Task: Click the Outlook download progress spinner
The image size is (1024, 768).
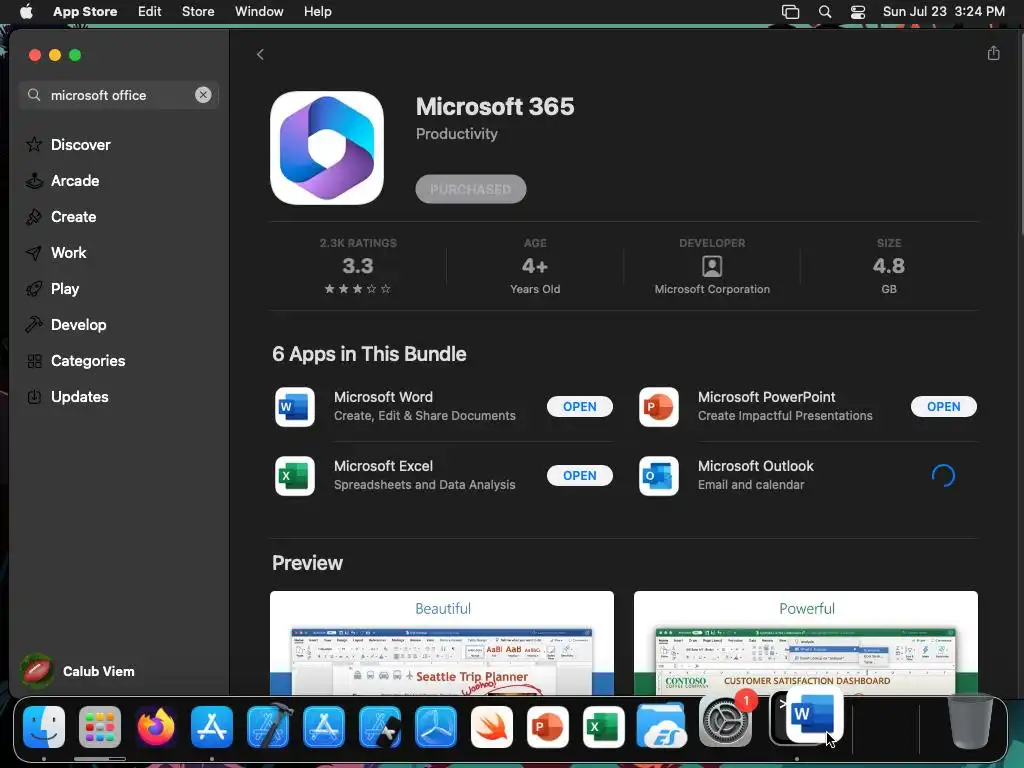Action: [943, 475]
